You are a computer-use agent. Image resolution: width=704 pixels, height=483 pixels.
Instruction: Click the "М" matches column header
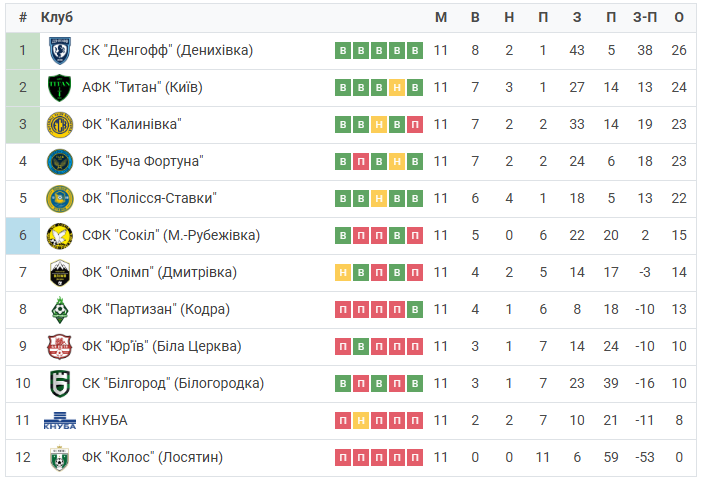click(441, 17)
